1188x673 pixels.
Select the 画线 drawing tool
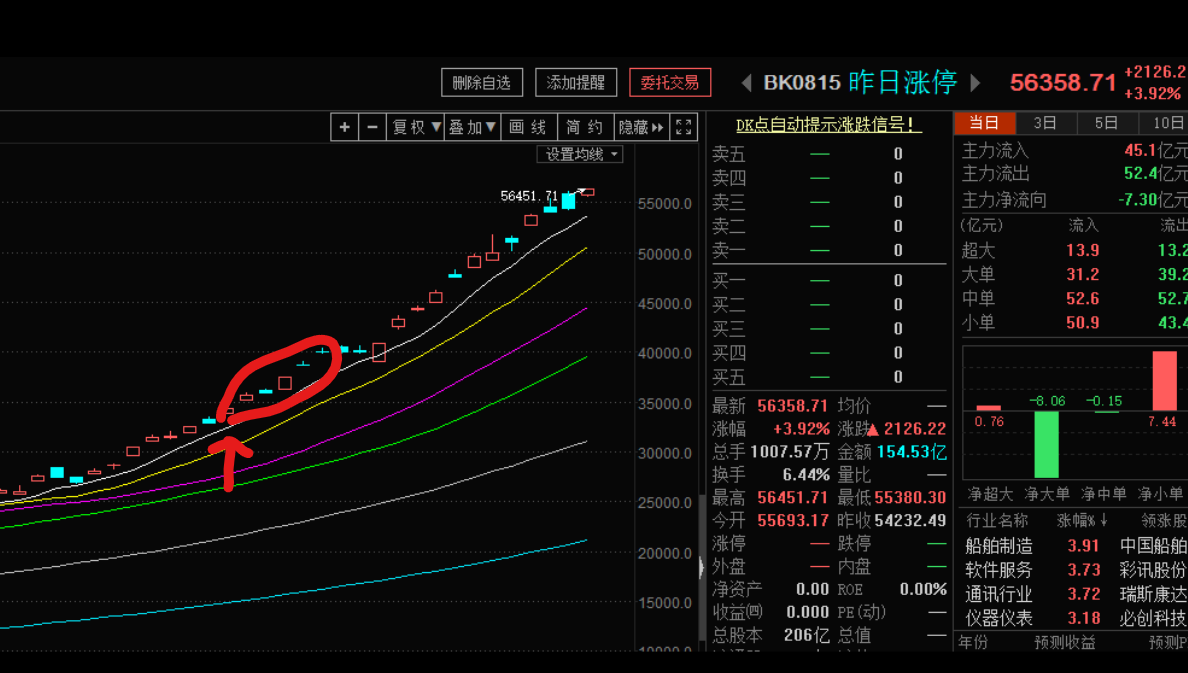coord(528,127)
